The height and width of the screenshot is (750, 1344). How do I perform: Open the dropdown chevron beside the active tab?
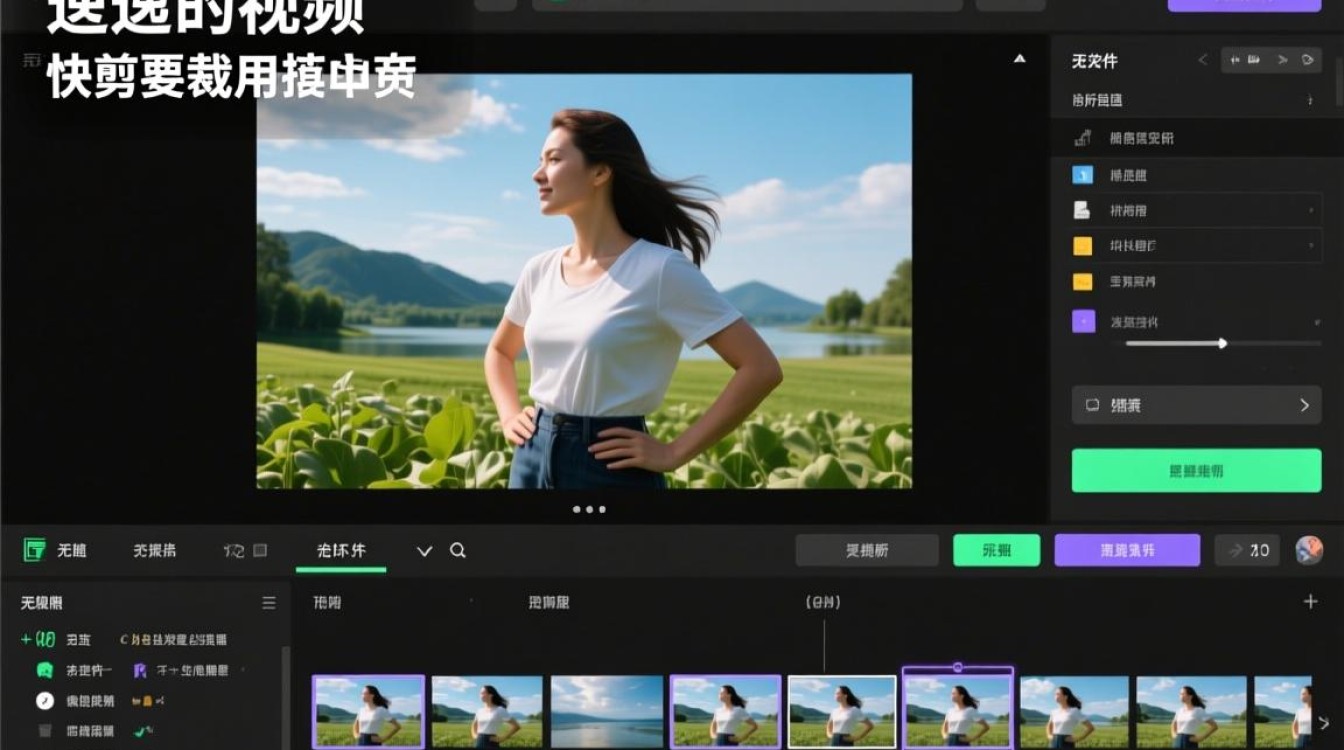424,550
